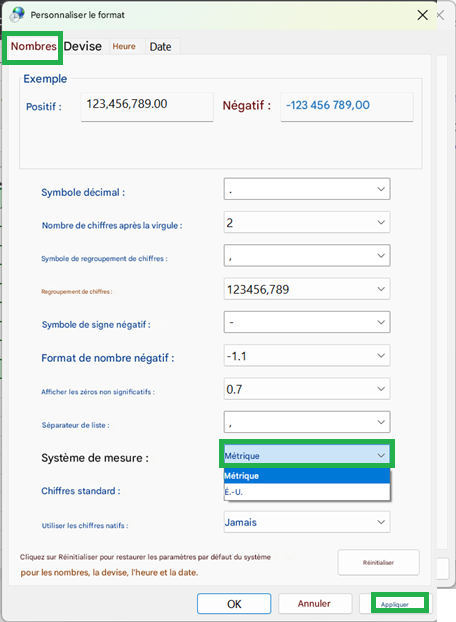The image size is (456, 622).
Task: Click the Positif example value 123,456,789.00
Action: click(x=147, y=106)
